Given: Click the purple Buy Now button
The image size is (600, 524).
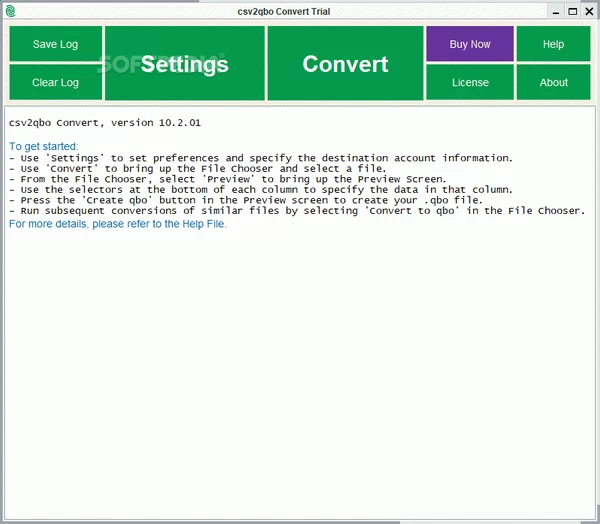Looking at the screenshot, I should 470,44.
